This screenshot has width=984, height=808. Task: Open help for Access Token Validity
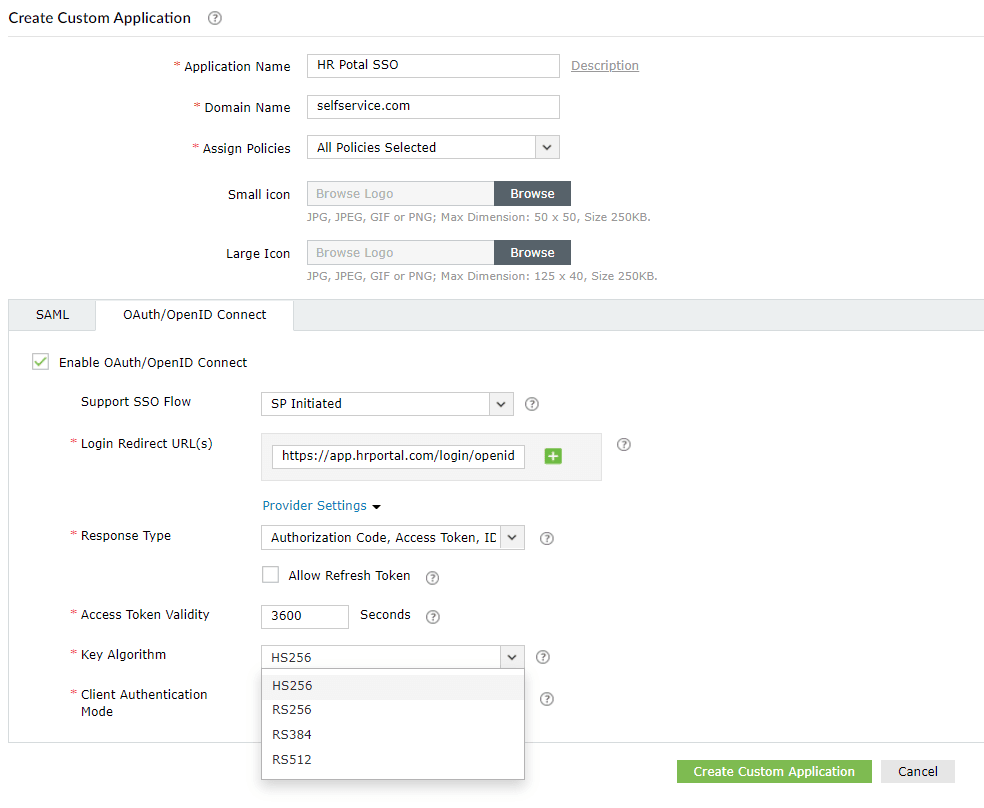click(432, 616)
